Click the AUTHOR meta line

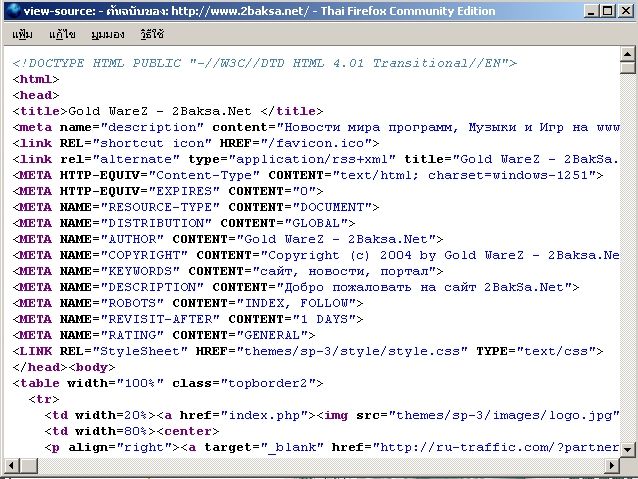(x=227, y=239)
